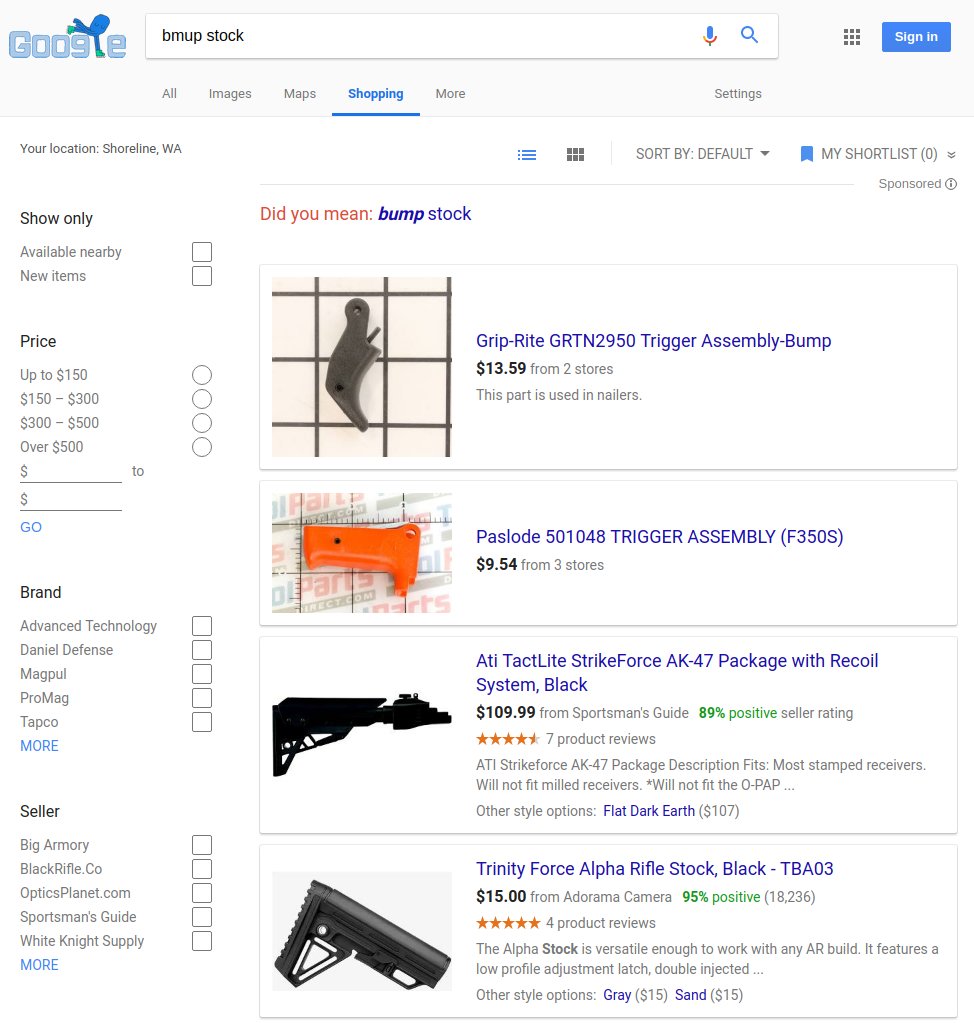This screenshot has height=1023, width=974.
Task: Click the Sponsored info icon
Action: point(951,184)
